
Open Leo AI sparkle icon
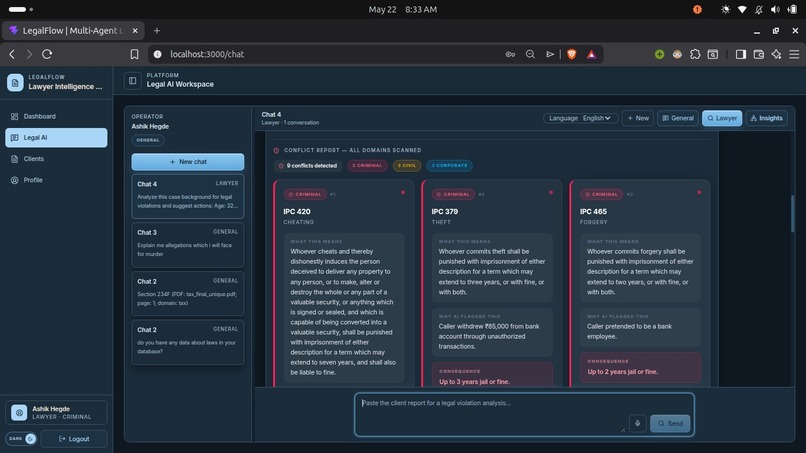tap(776, 54)
